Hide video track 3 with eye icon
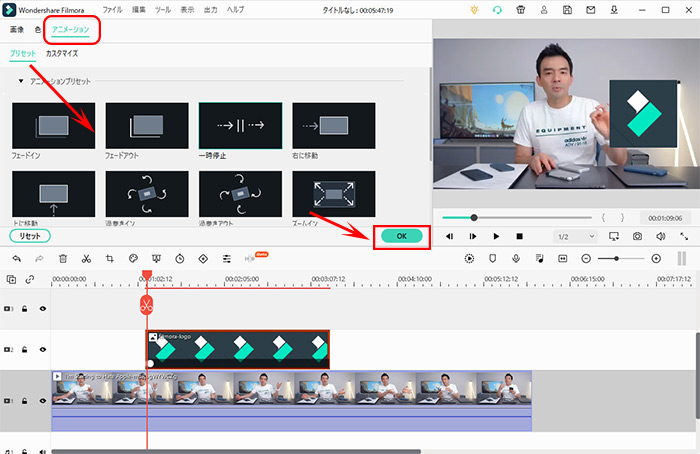 coord(43,308)
